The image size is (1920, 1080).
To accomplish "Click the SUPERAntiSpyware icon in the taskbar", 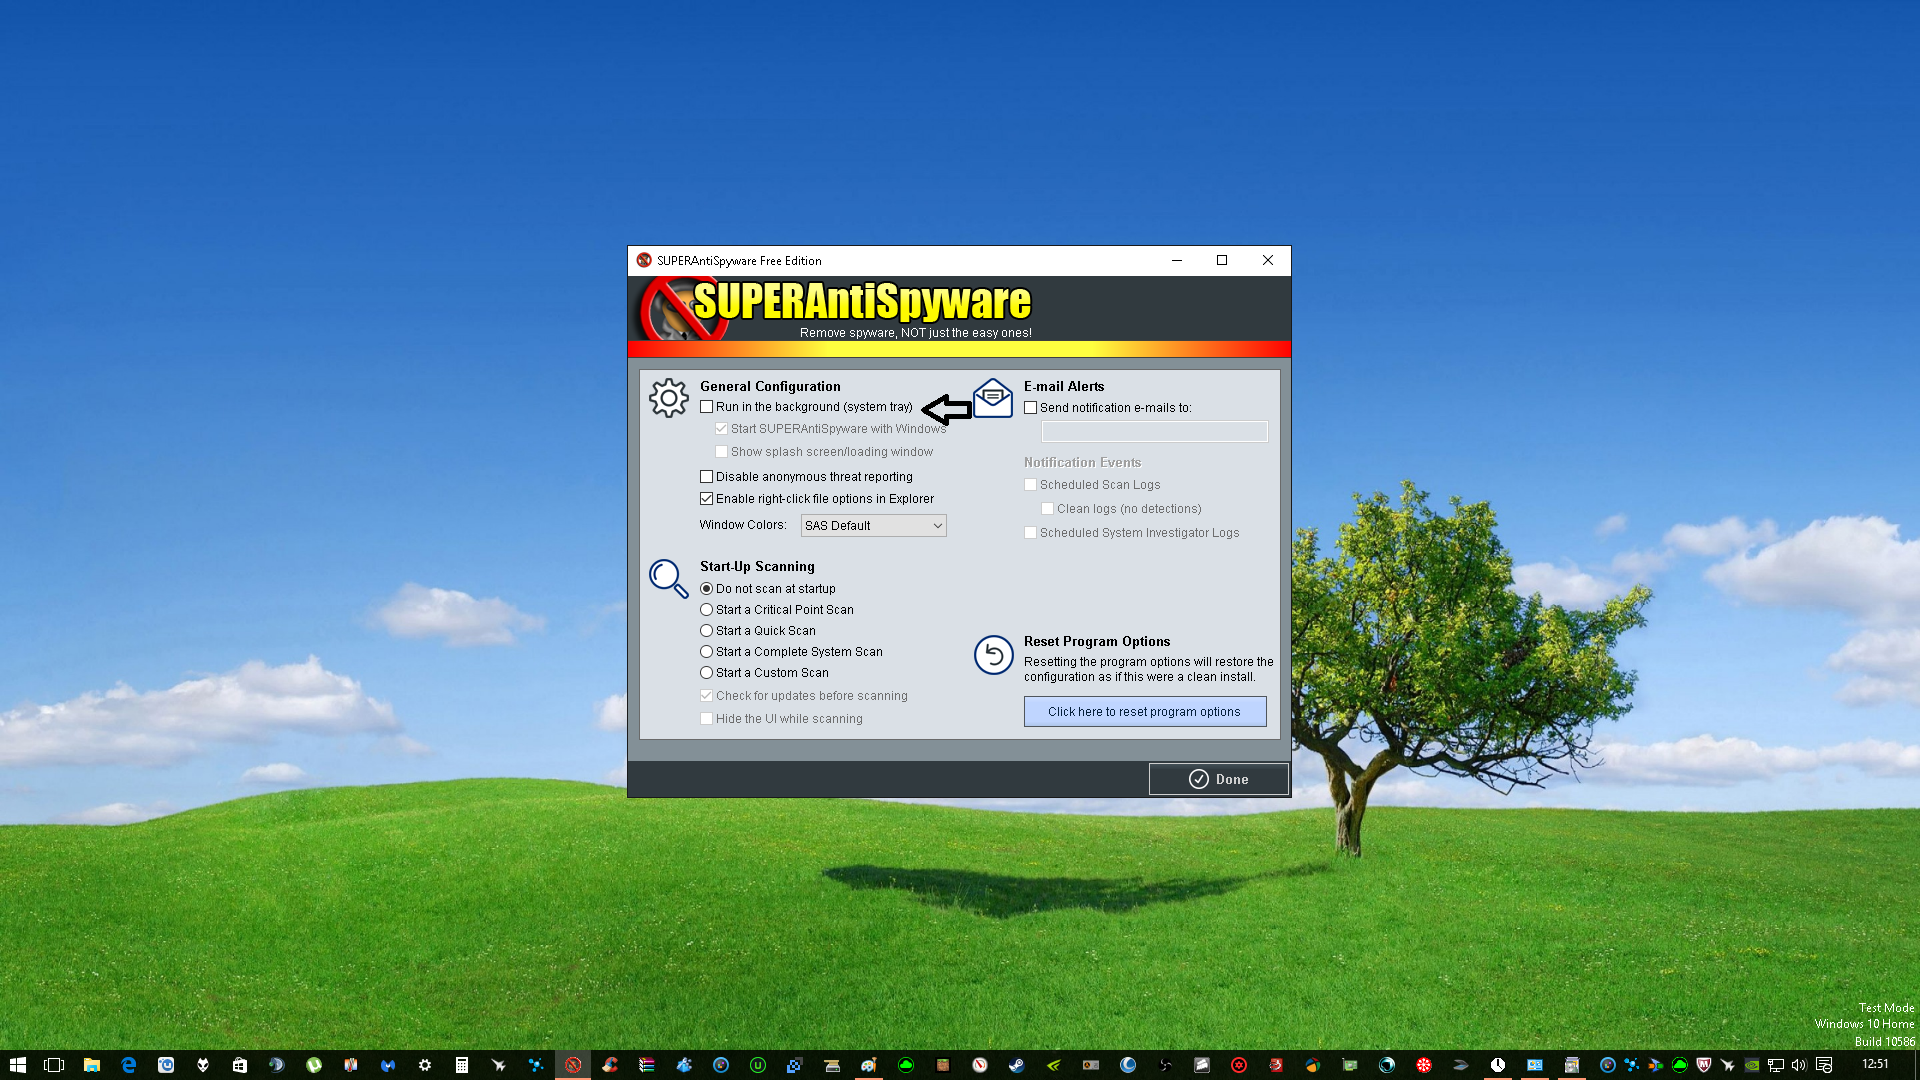I will click(573, 1065).
